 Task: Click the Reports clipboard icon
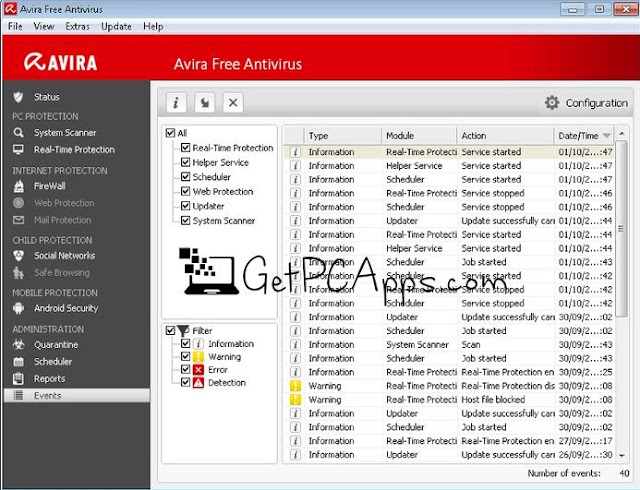pyautogui.click(x=18, y=379)
